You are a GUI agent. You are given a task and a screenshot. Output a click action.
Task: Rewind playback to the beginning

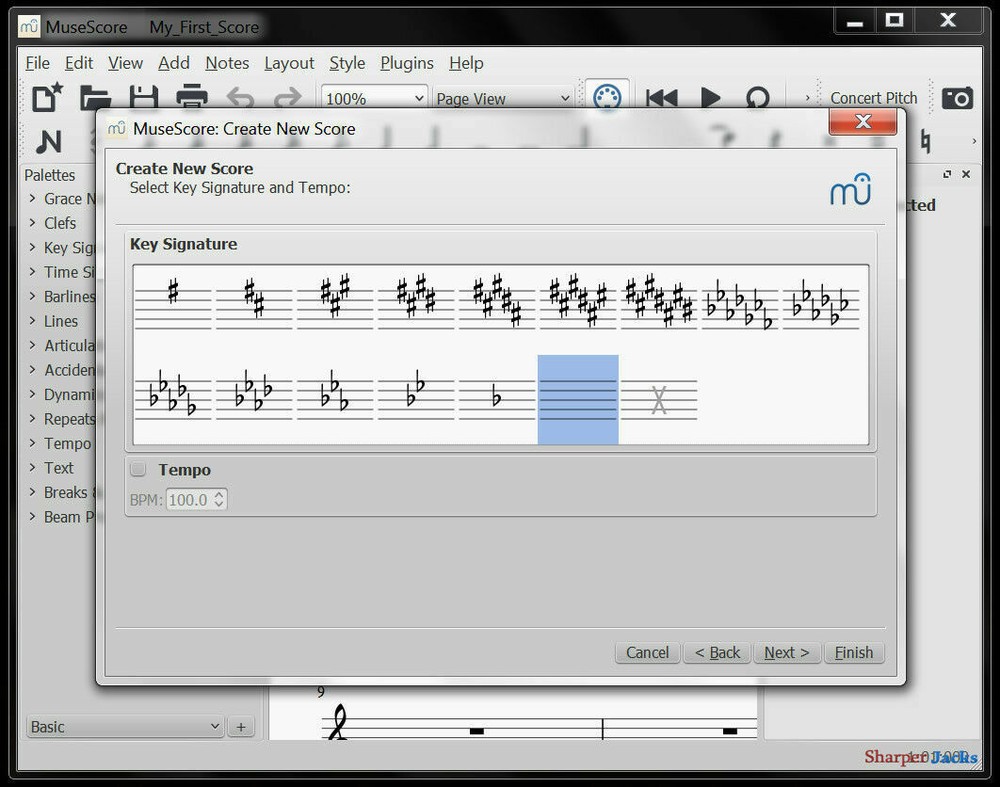tap(661, 97)
